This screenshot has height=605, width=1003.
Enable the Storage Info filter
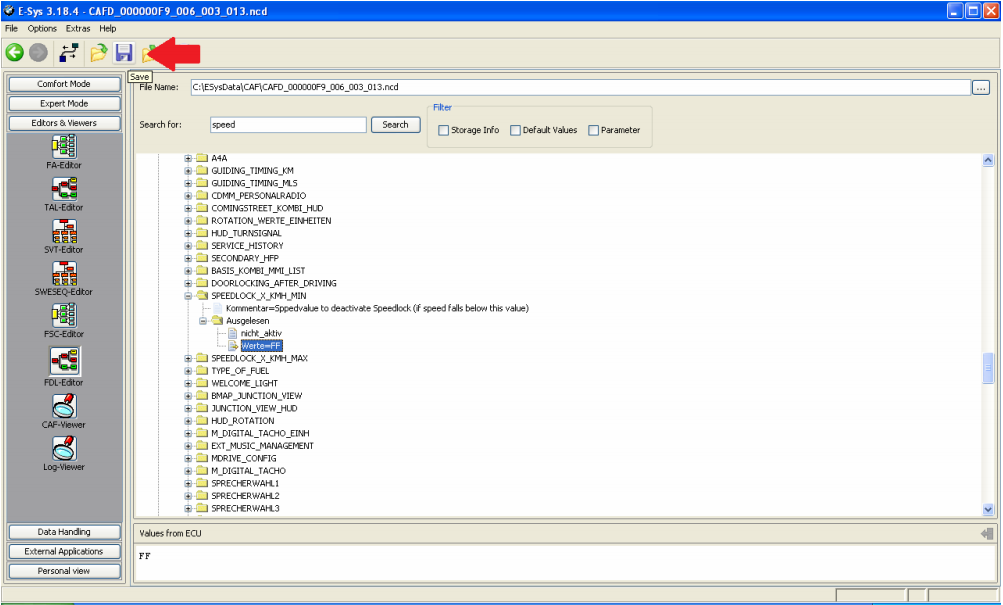pos(443,130)
